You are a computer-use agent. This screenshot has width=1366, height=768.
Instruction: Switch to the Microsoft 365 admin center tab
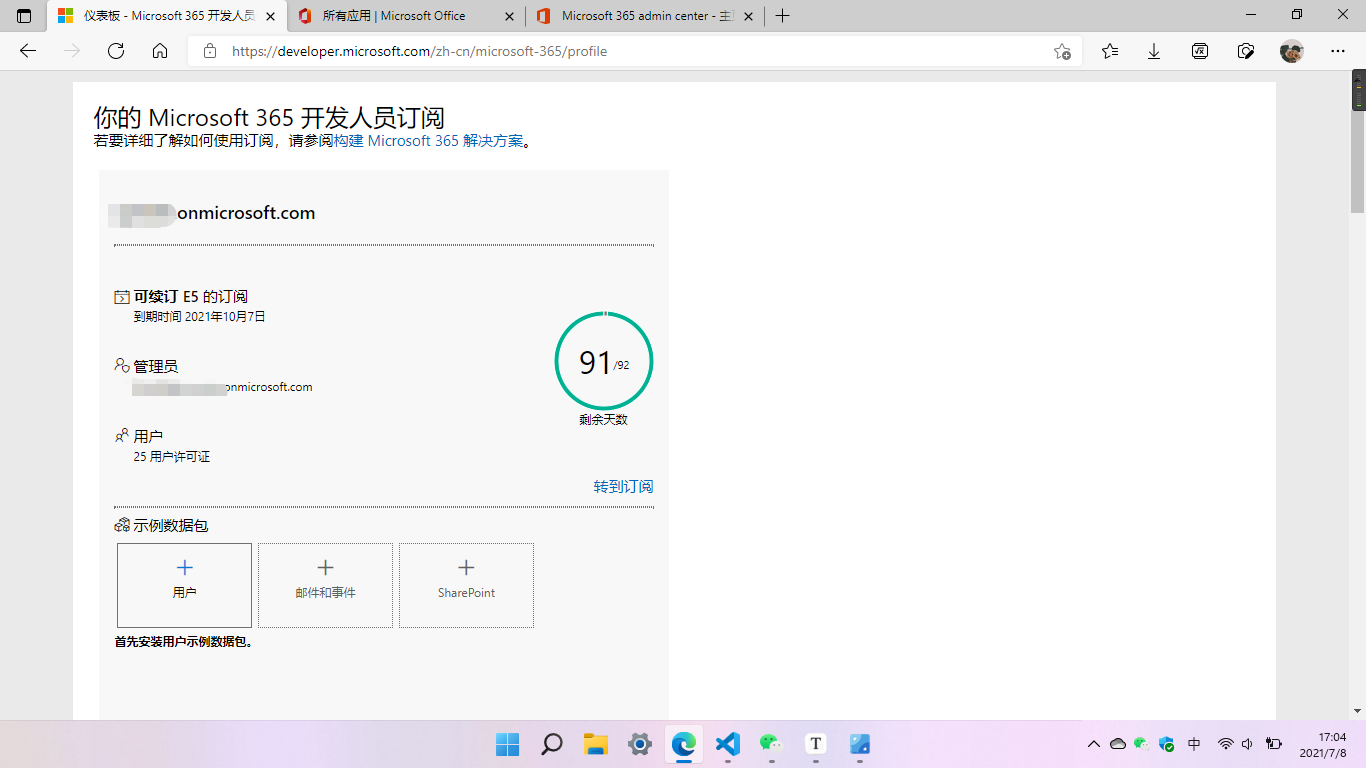[645, 16]
